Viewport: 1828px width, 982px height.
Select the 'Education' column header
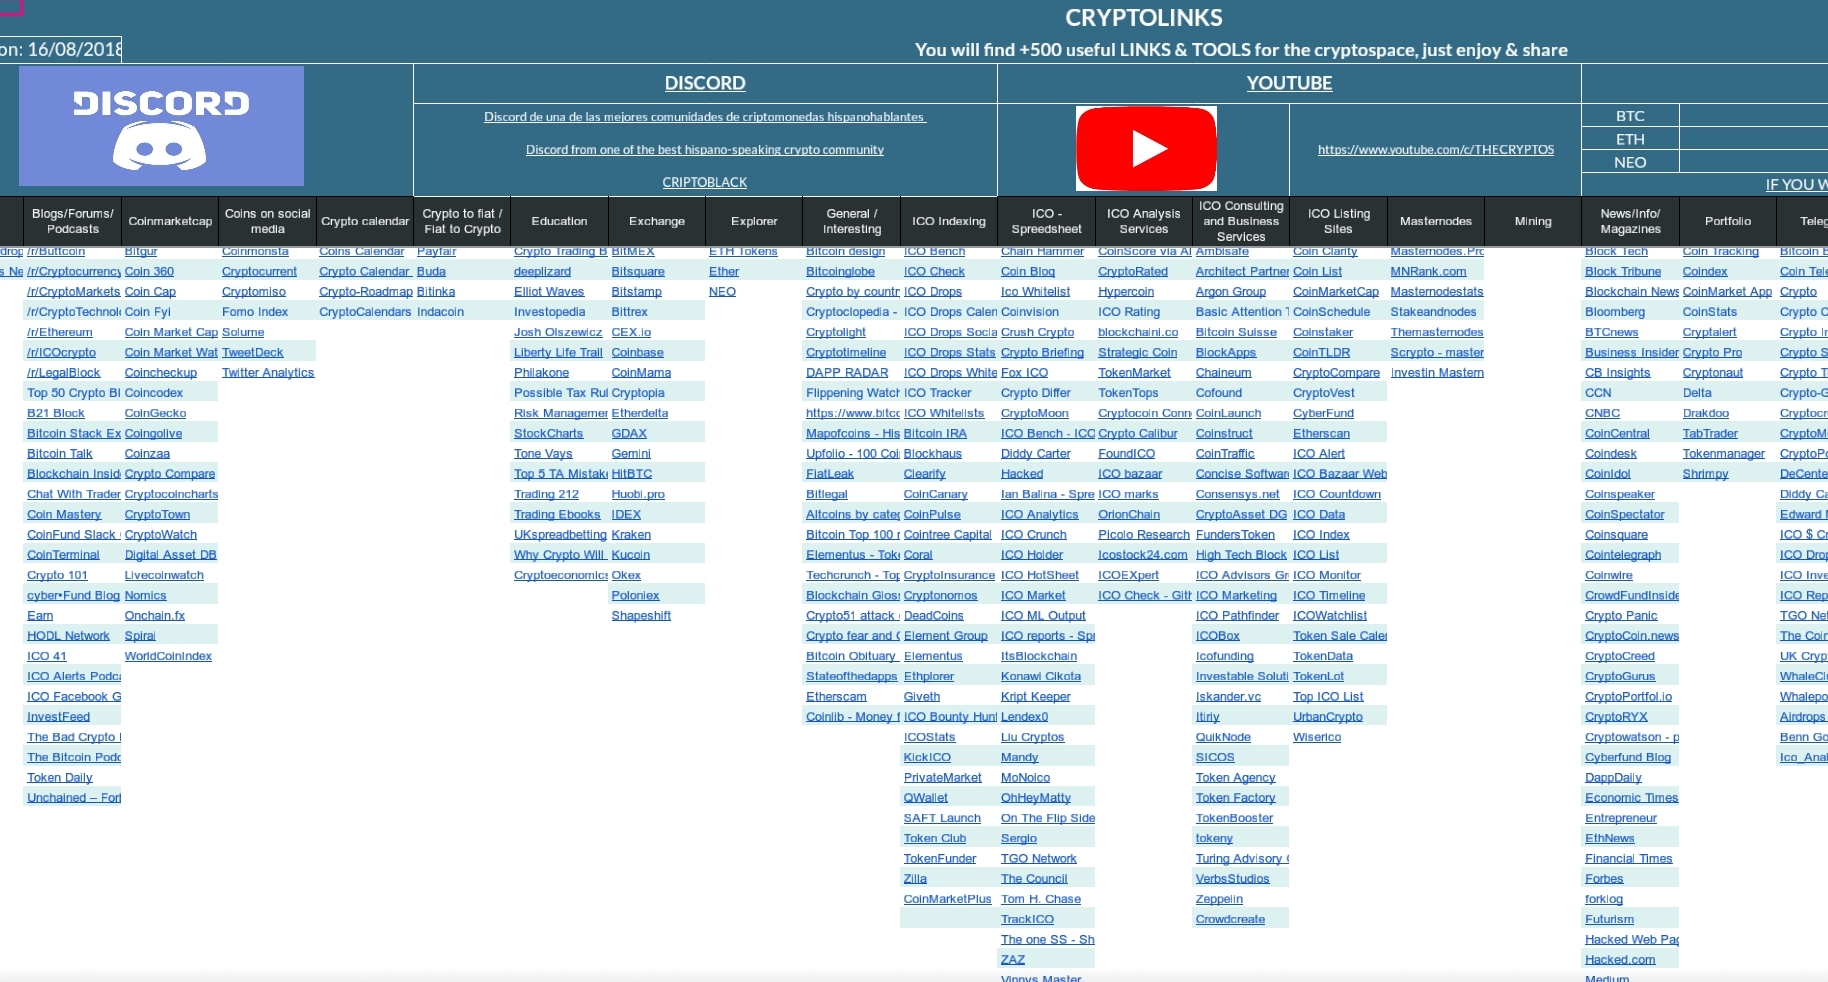click(559, 221)
